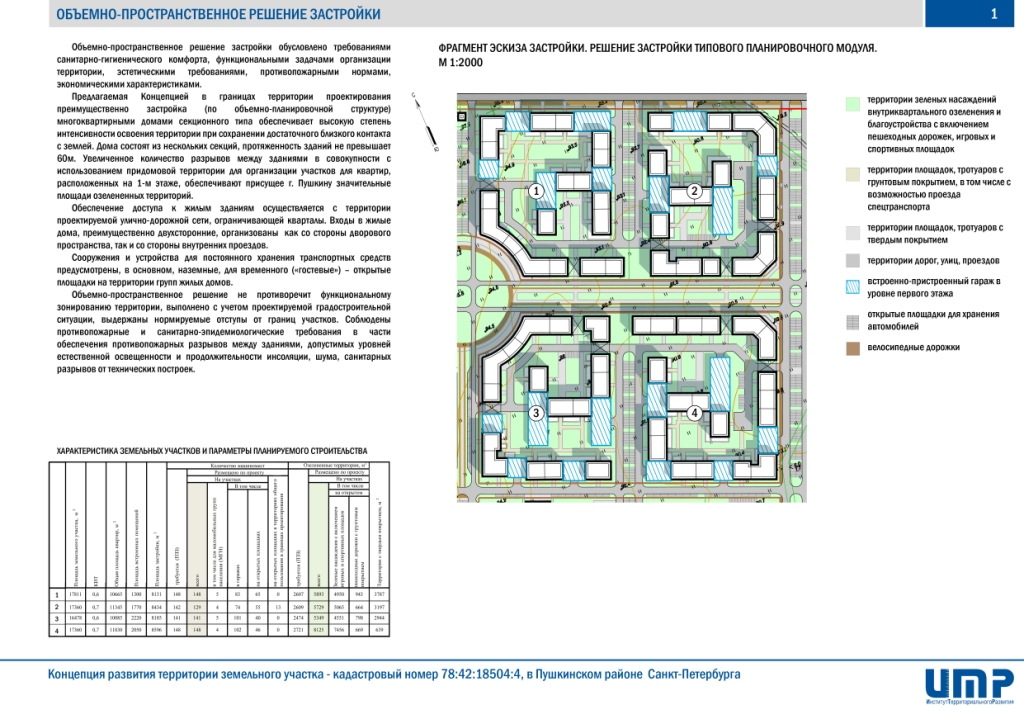Click legend text 'открытые площадки для хранения автомобилей'
The width and height of the screenshot is (1024, 724).
tap(933, 321)
